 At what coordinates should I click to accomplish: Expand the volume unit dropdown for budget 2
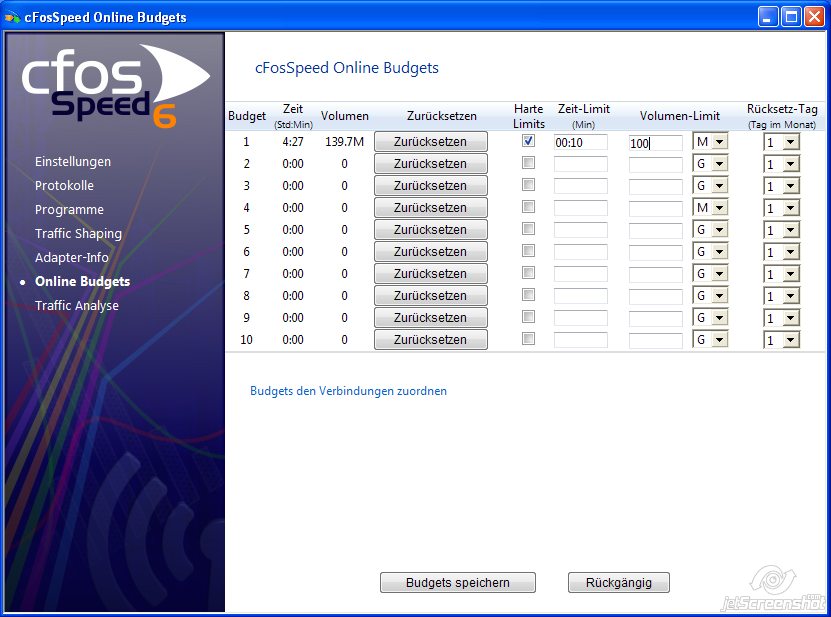pyautogui.click(x=710, y=164)
